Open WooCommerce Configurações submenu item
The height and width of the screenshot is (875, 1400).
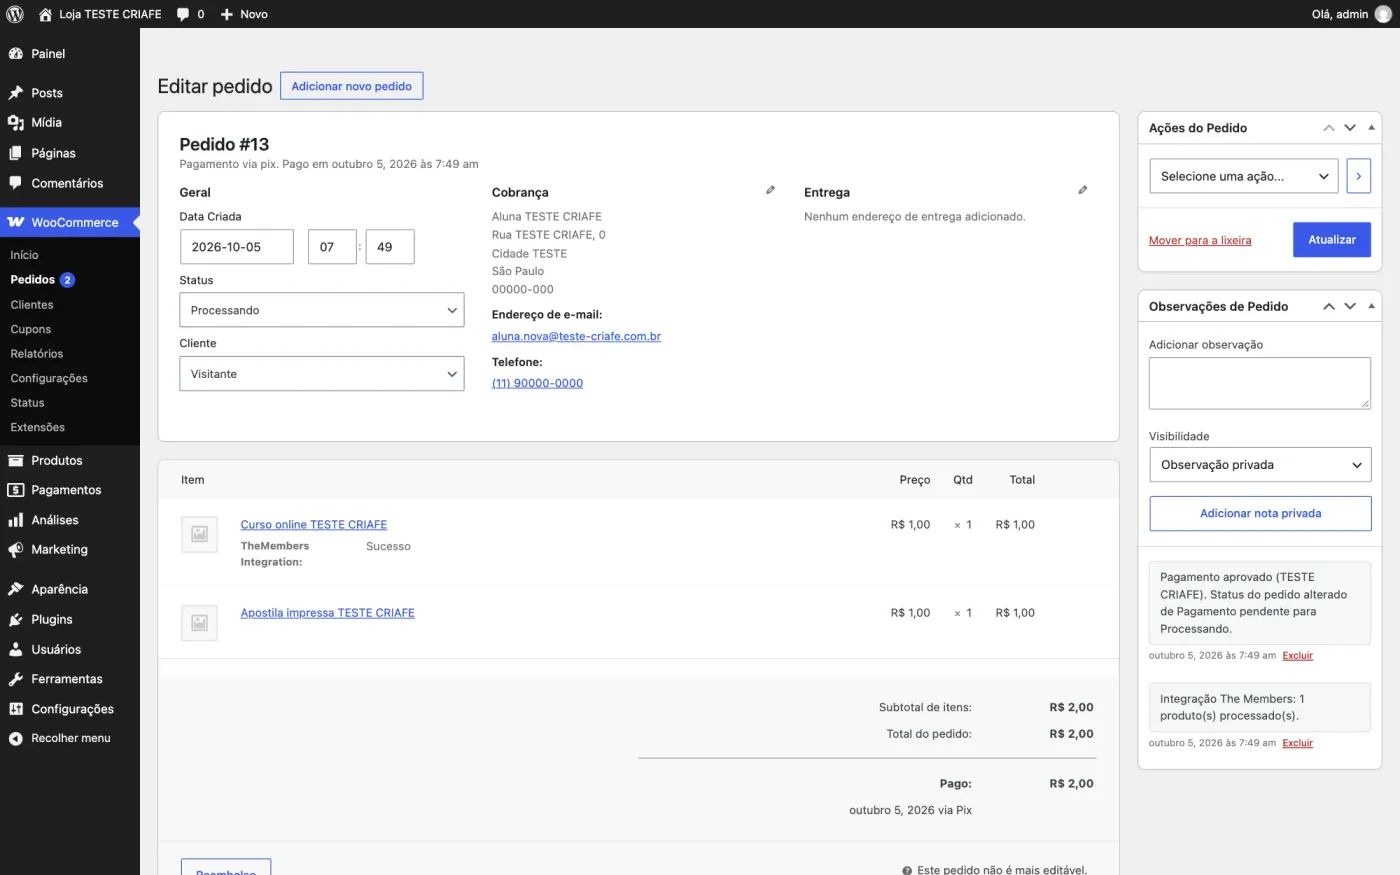pos(49,378)
